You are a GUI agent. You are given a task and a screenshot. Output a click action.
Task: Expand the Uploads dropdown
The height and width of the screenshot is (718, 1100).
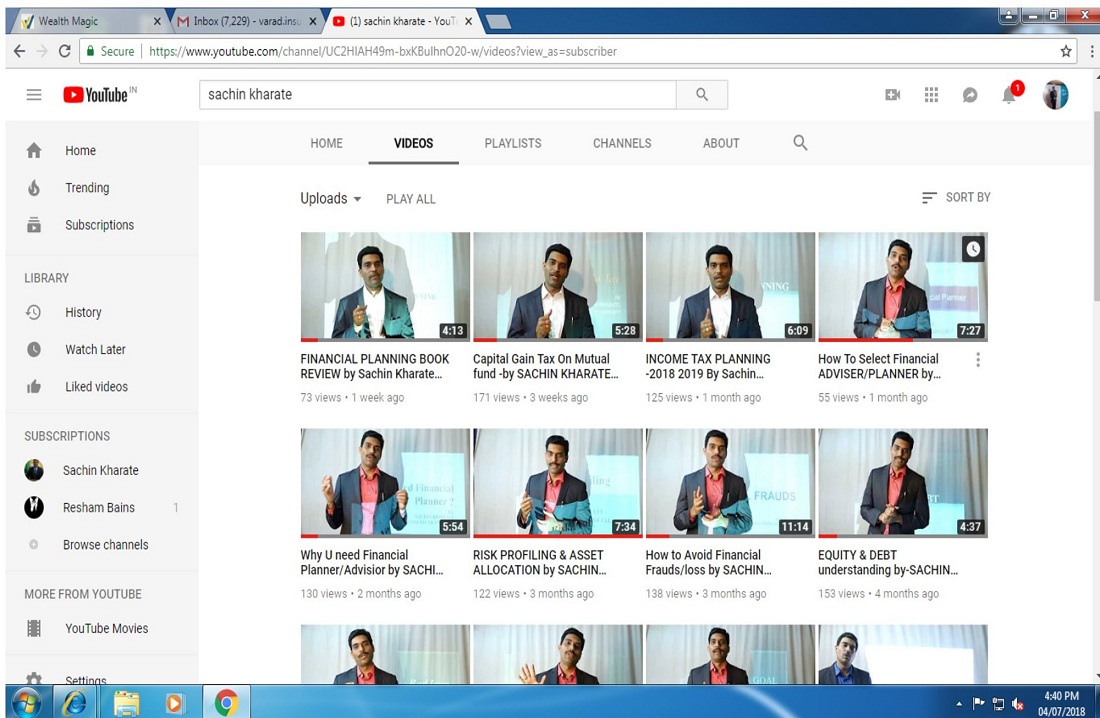click(x=330, y=199)
